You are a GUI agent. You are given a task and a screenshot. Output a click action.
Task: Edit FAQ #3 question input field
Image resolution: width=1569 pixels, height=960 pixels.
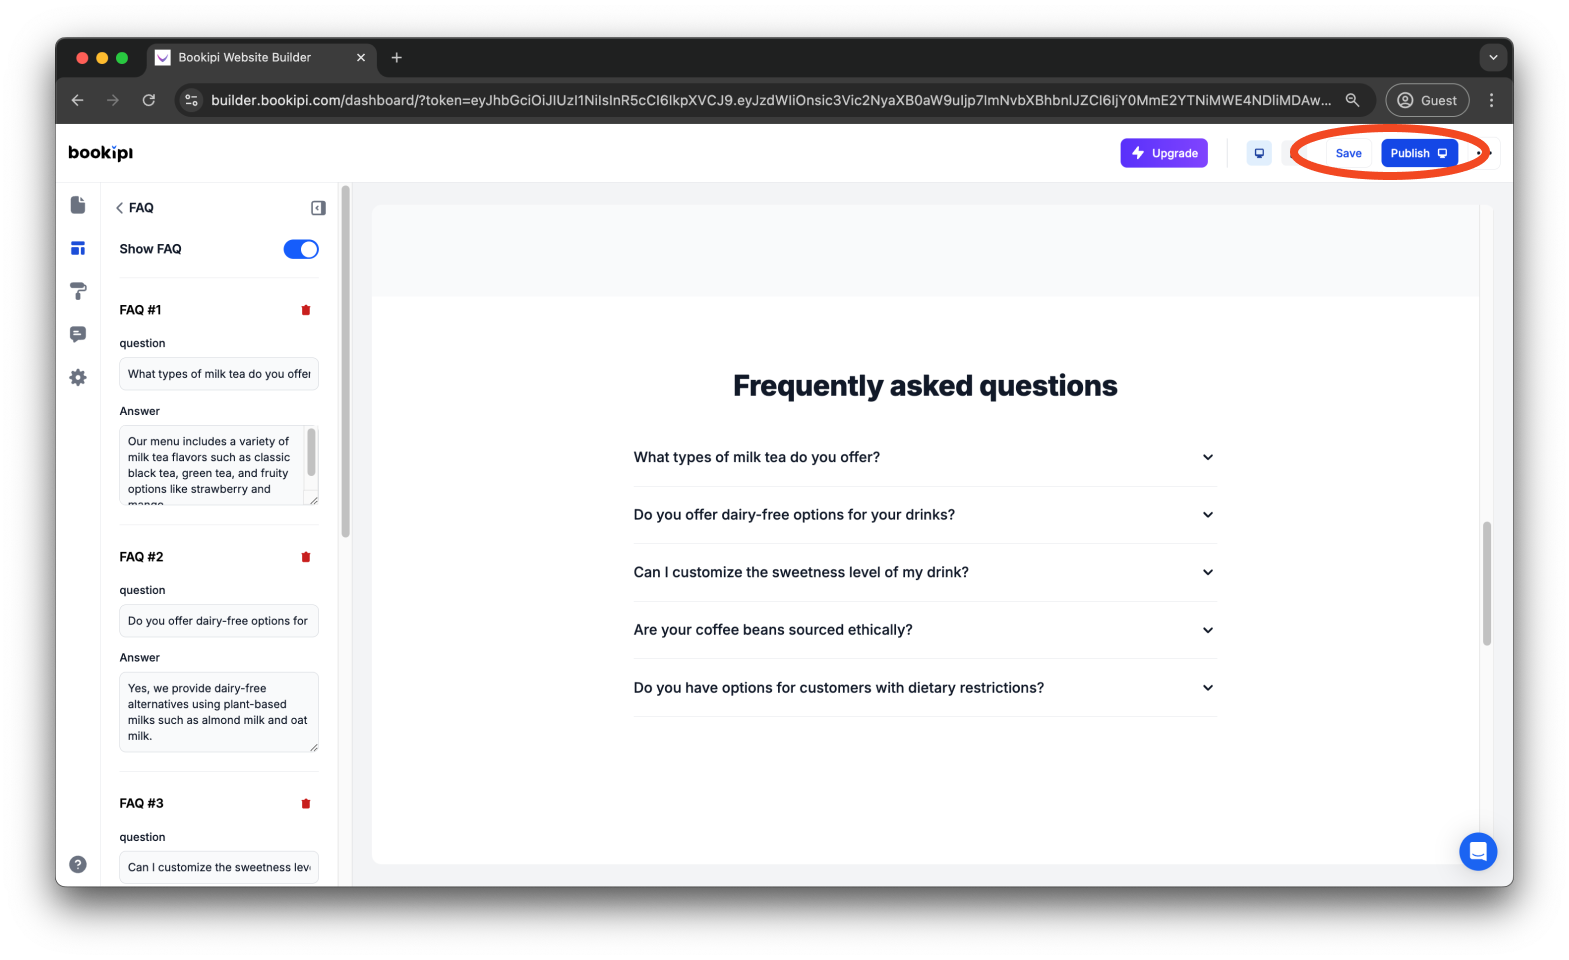219,867
